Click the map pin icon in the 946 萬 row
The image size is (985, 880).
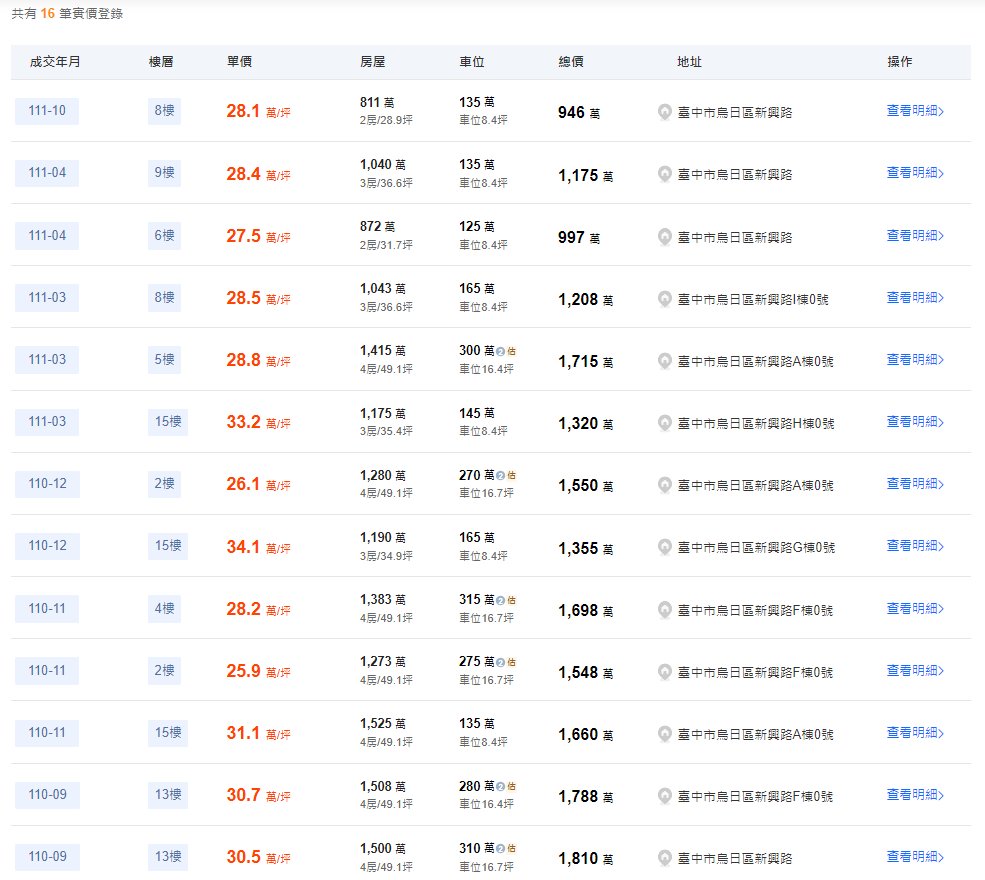pyautogui.click(x=665, y=112)
